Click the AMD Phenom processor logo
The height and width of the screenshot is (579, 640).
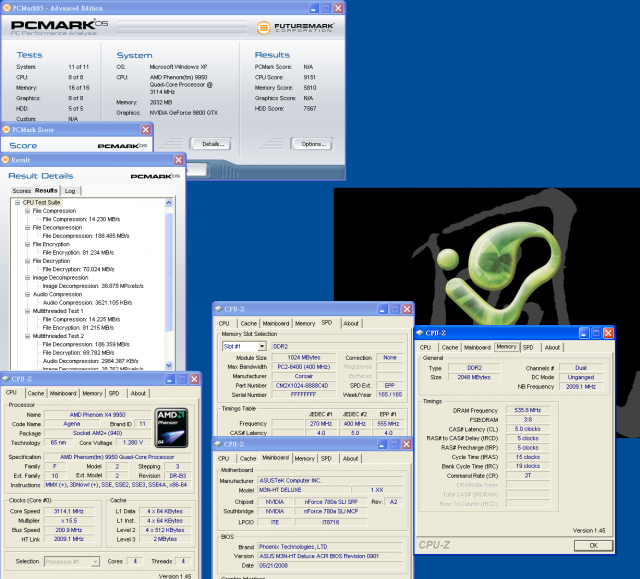coord(172,428)
